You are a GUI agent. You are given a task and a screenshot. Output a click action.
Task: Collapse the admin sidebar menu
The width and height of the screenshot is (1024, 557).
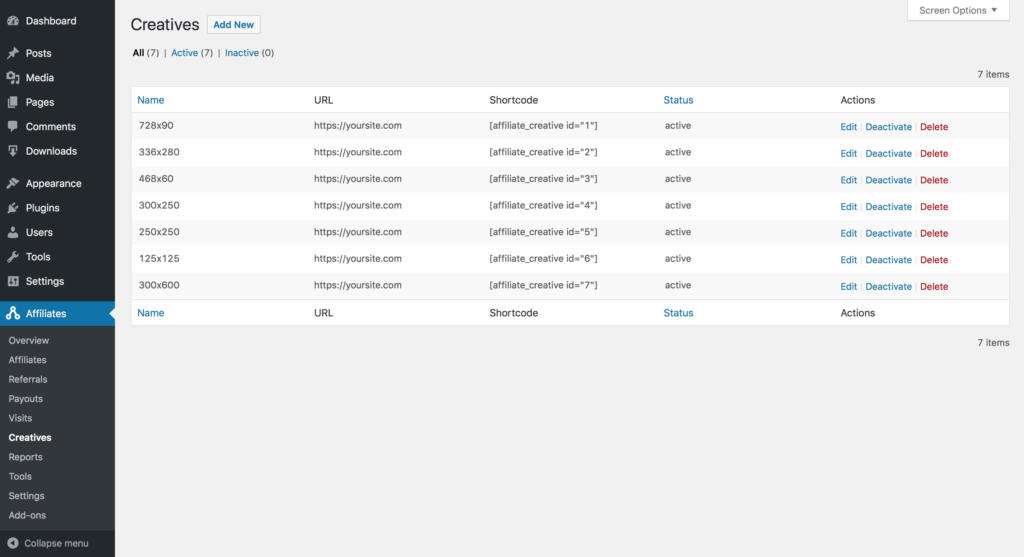point(48,543)
